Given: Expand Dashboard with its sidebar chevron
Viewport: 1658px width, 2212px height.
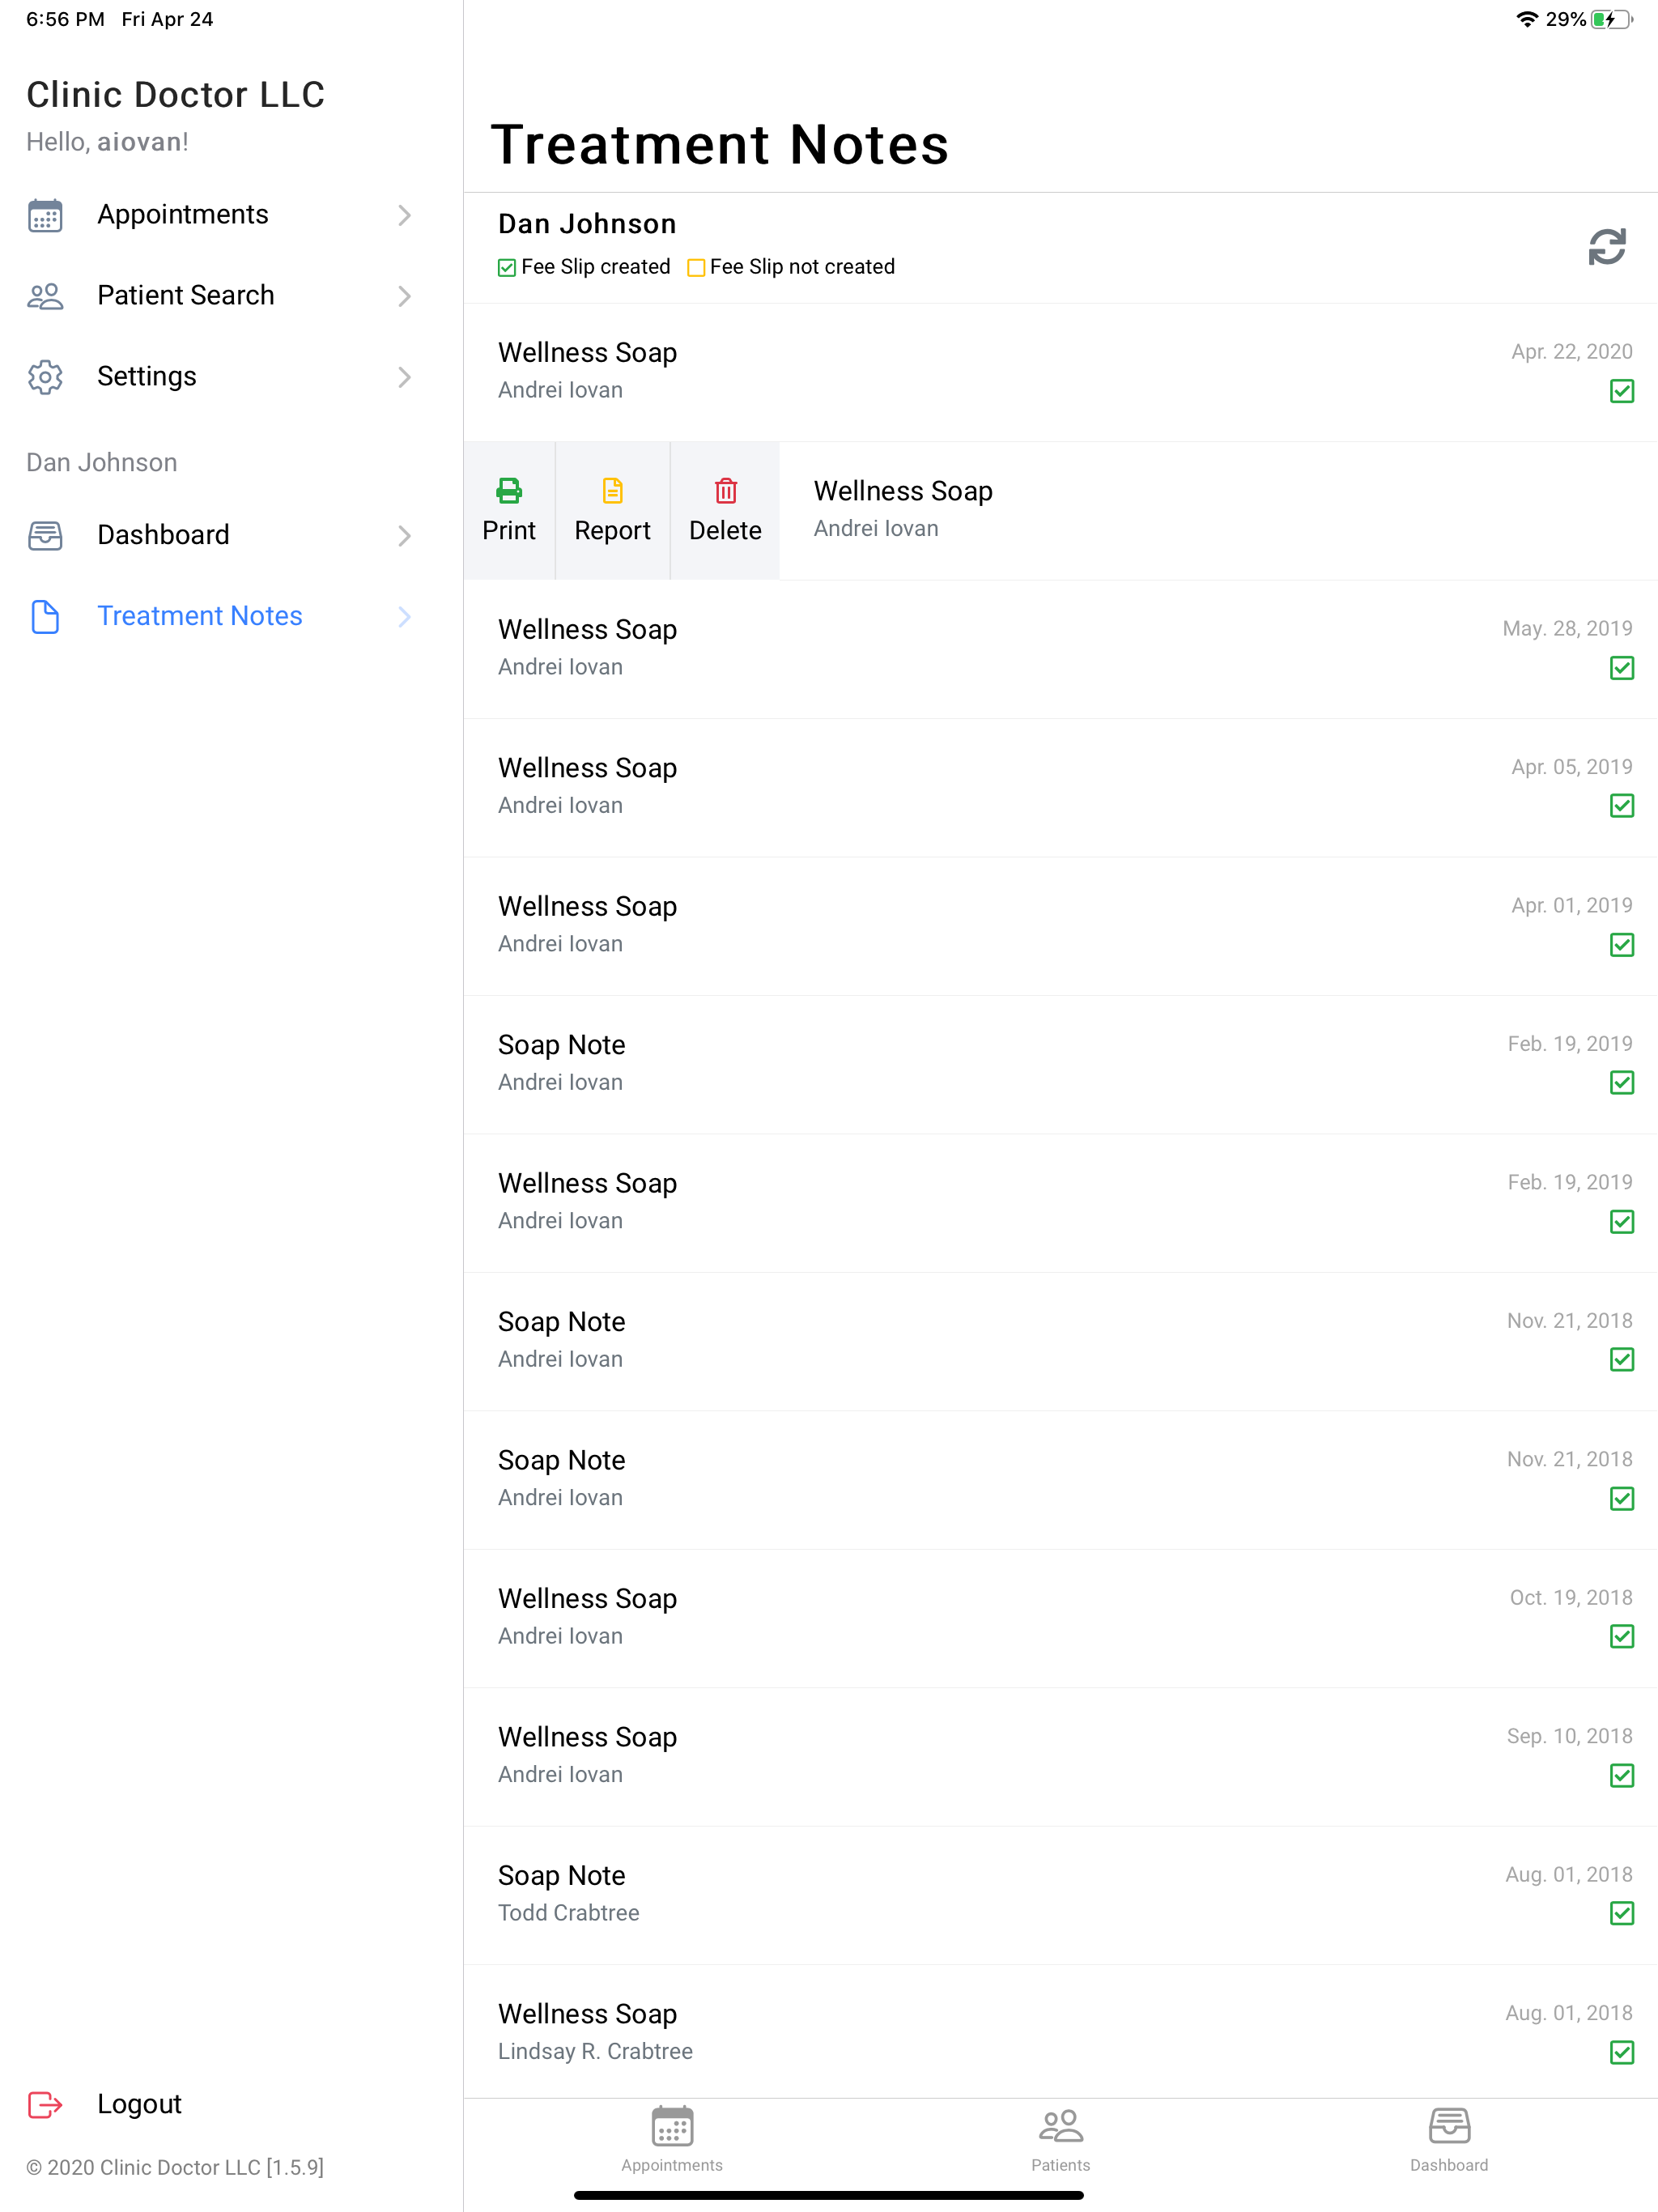Looking at the screenshot, I should coord(404,535).
